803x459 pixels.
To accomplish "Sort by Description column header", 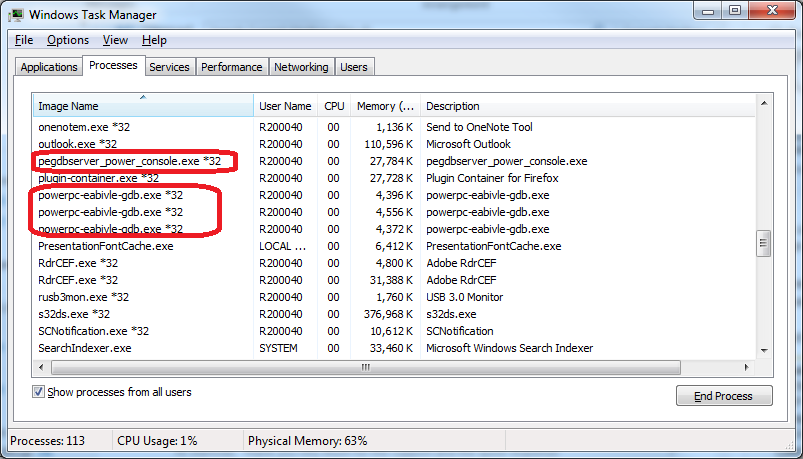I will click(x=587, y=106).
